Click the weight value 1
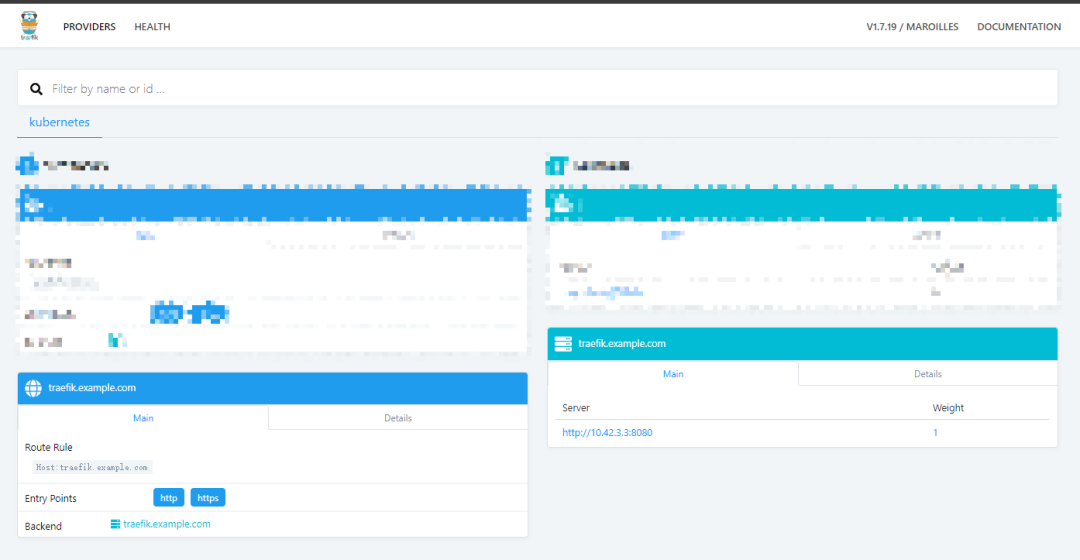 tap(935, 433)
